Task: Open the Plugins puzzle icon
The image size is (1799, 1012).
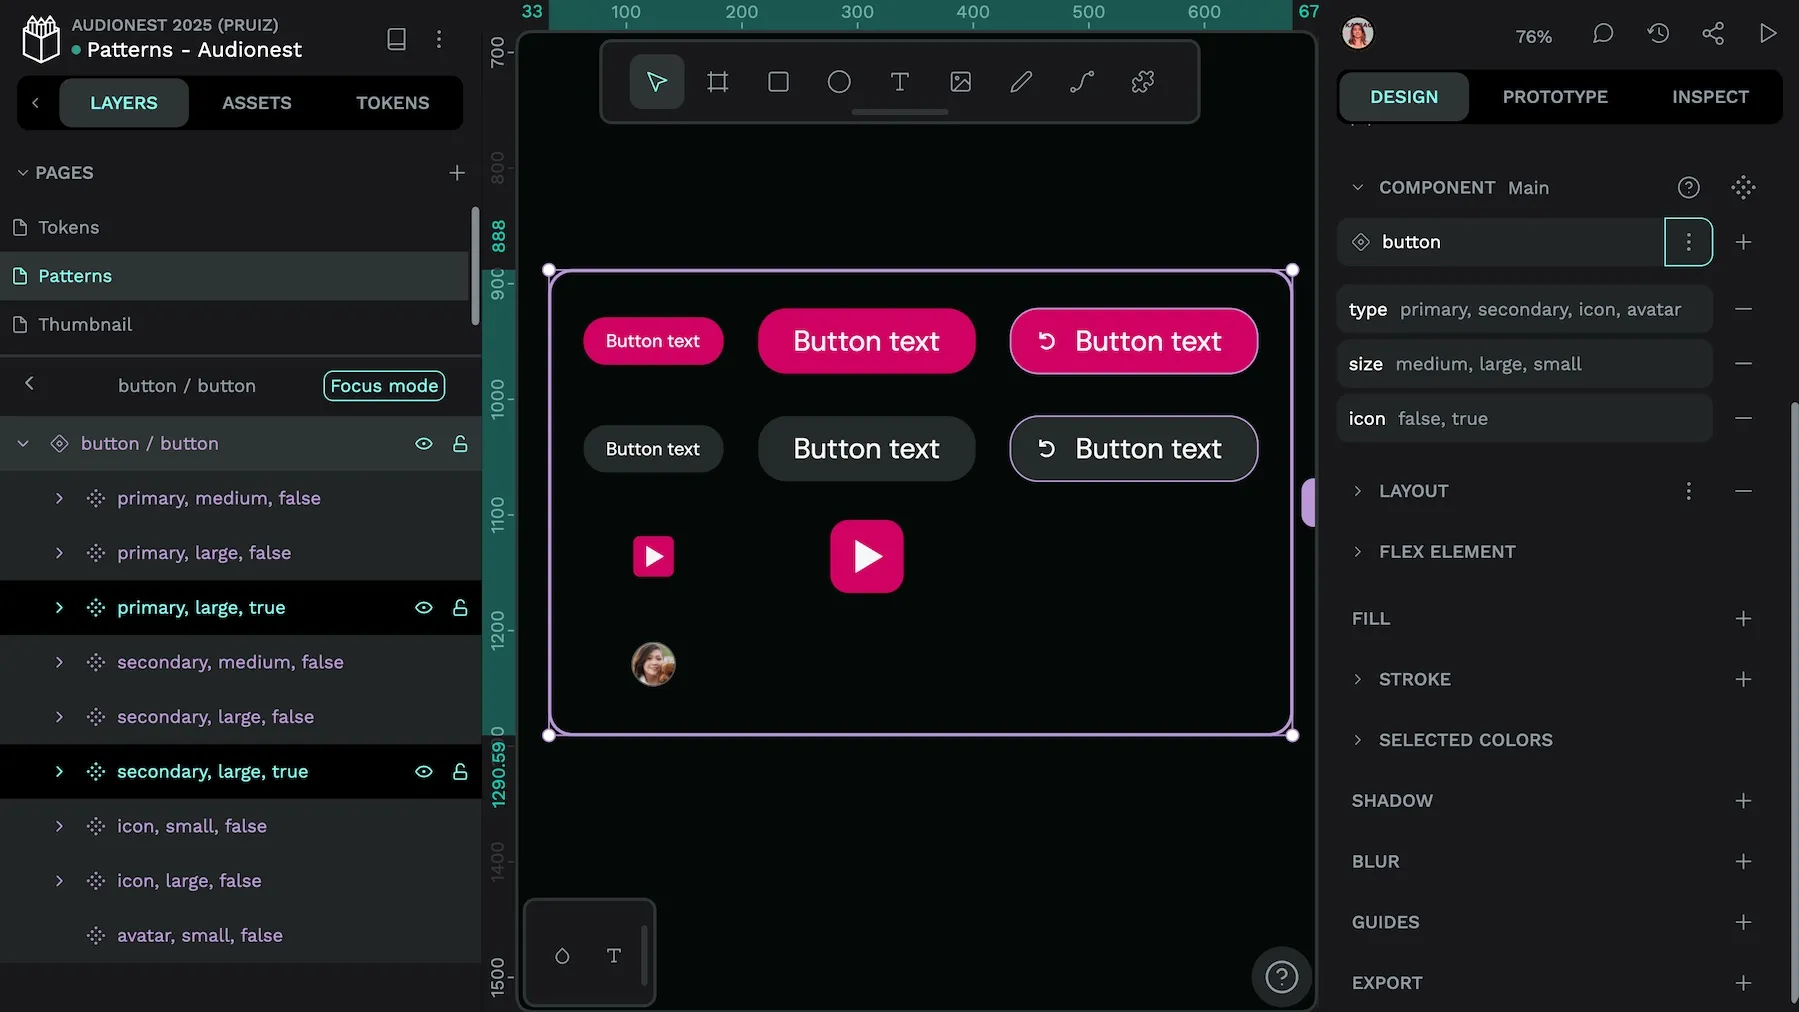Action: [x=1142, y=82]
